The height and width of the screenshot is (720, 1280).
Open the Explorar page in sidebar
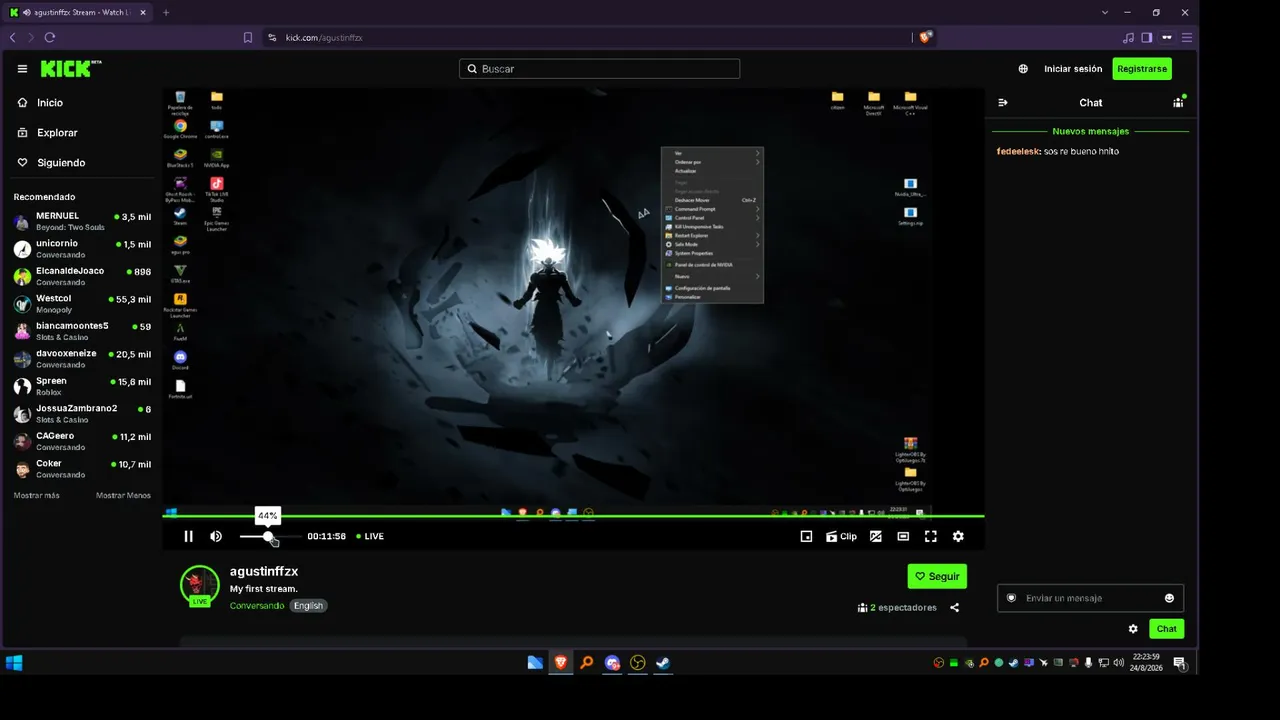pos(47,132)
